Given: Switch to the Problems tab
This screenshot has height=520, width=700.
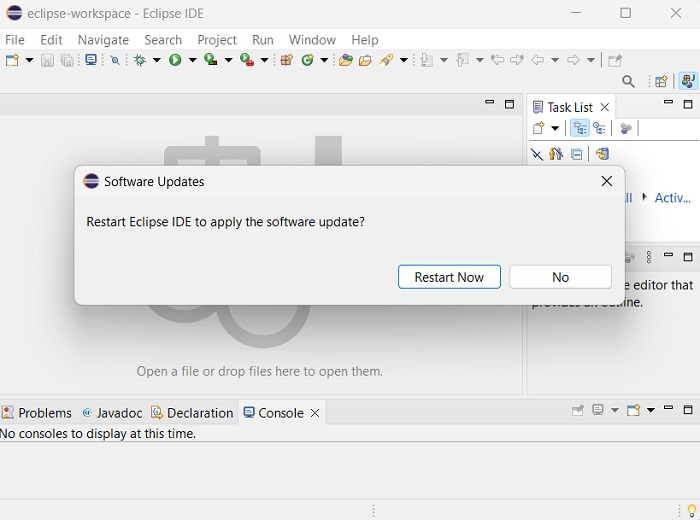Looking at the screenshot, I should 37,413.
